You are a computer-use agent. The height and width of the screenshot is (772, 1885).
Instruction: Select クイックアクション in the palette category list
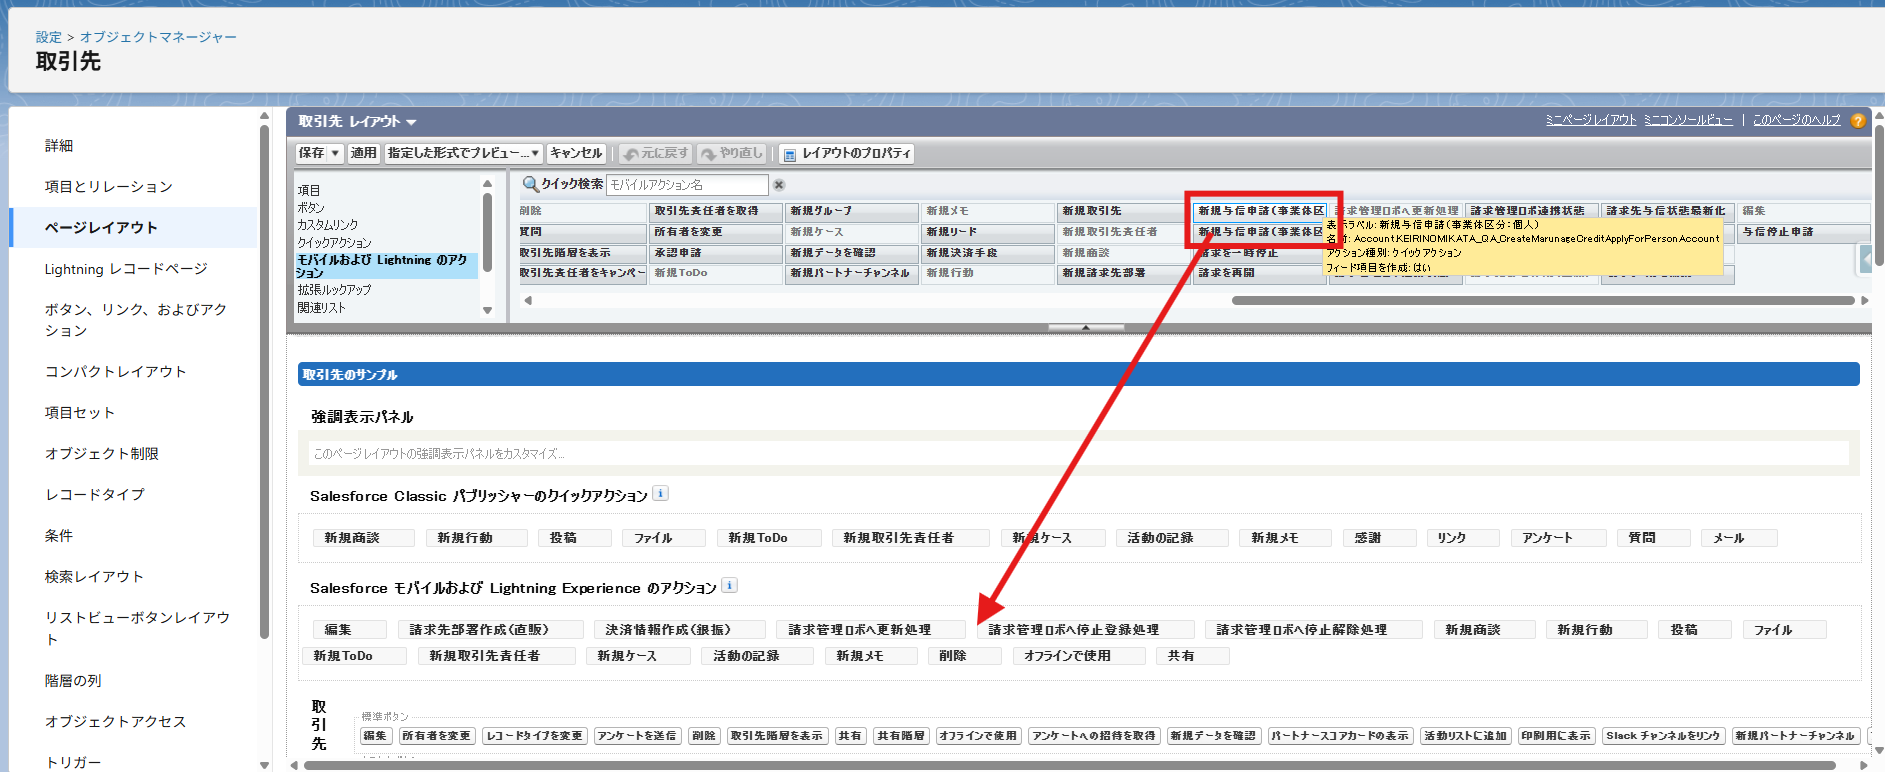click(x=334, y=243)
